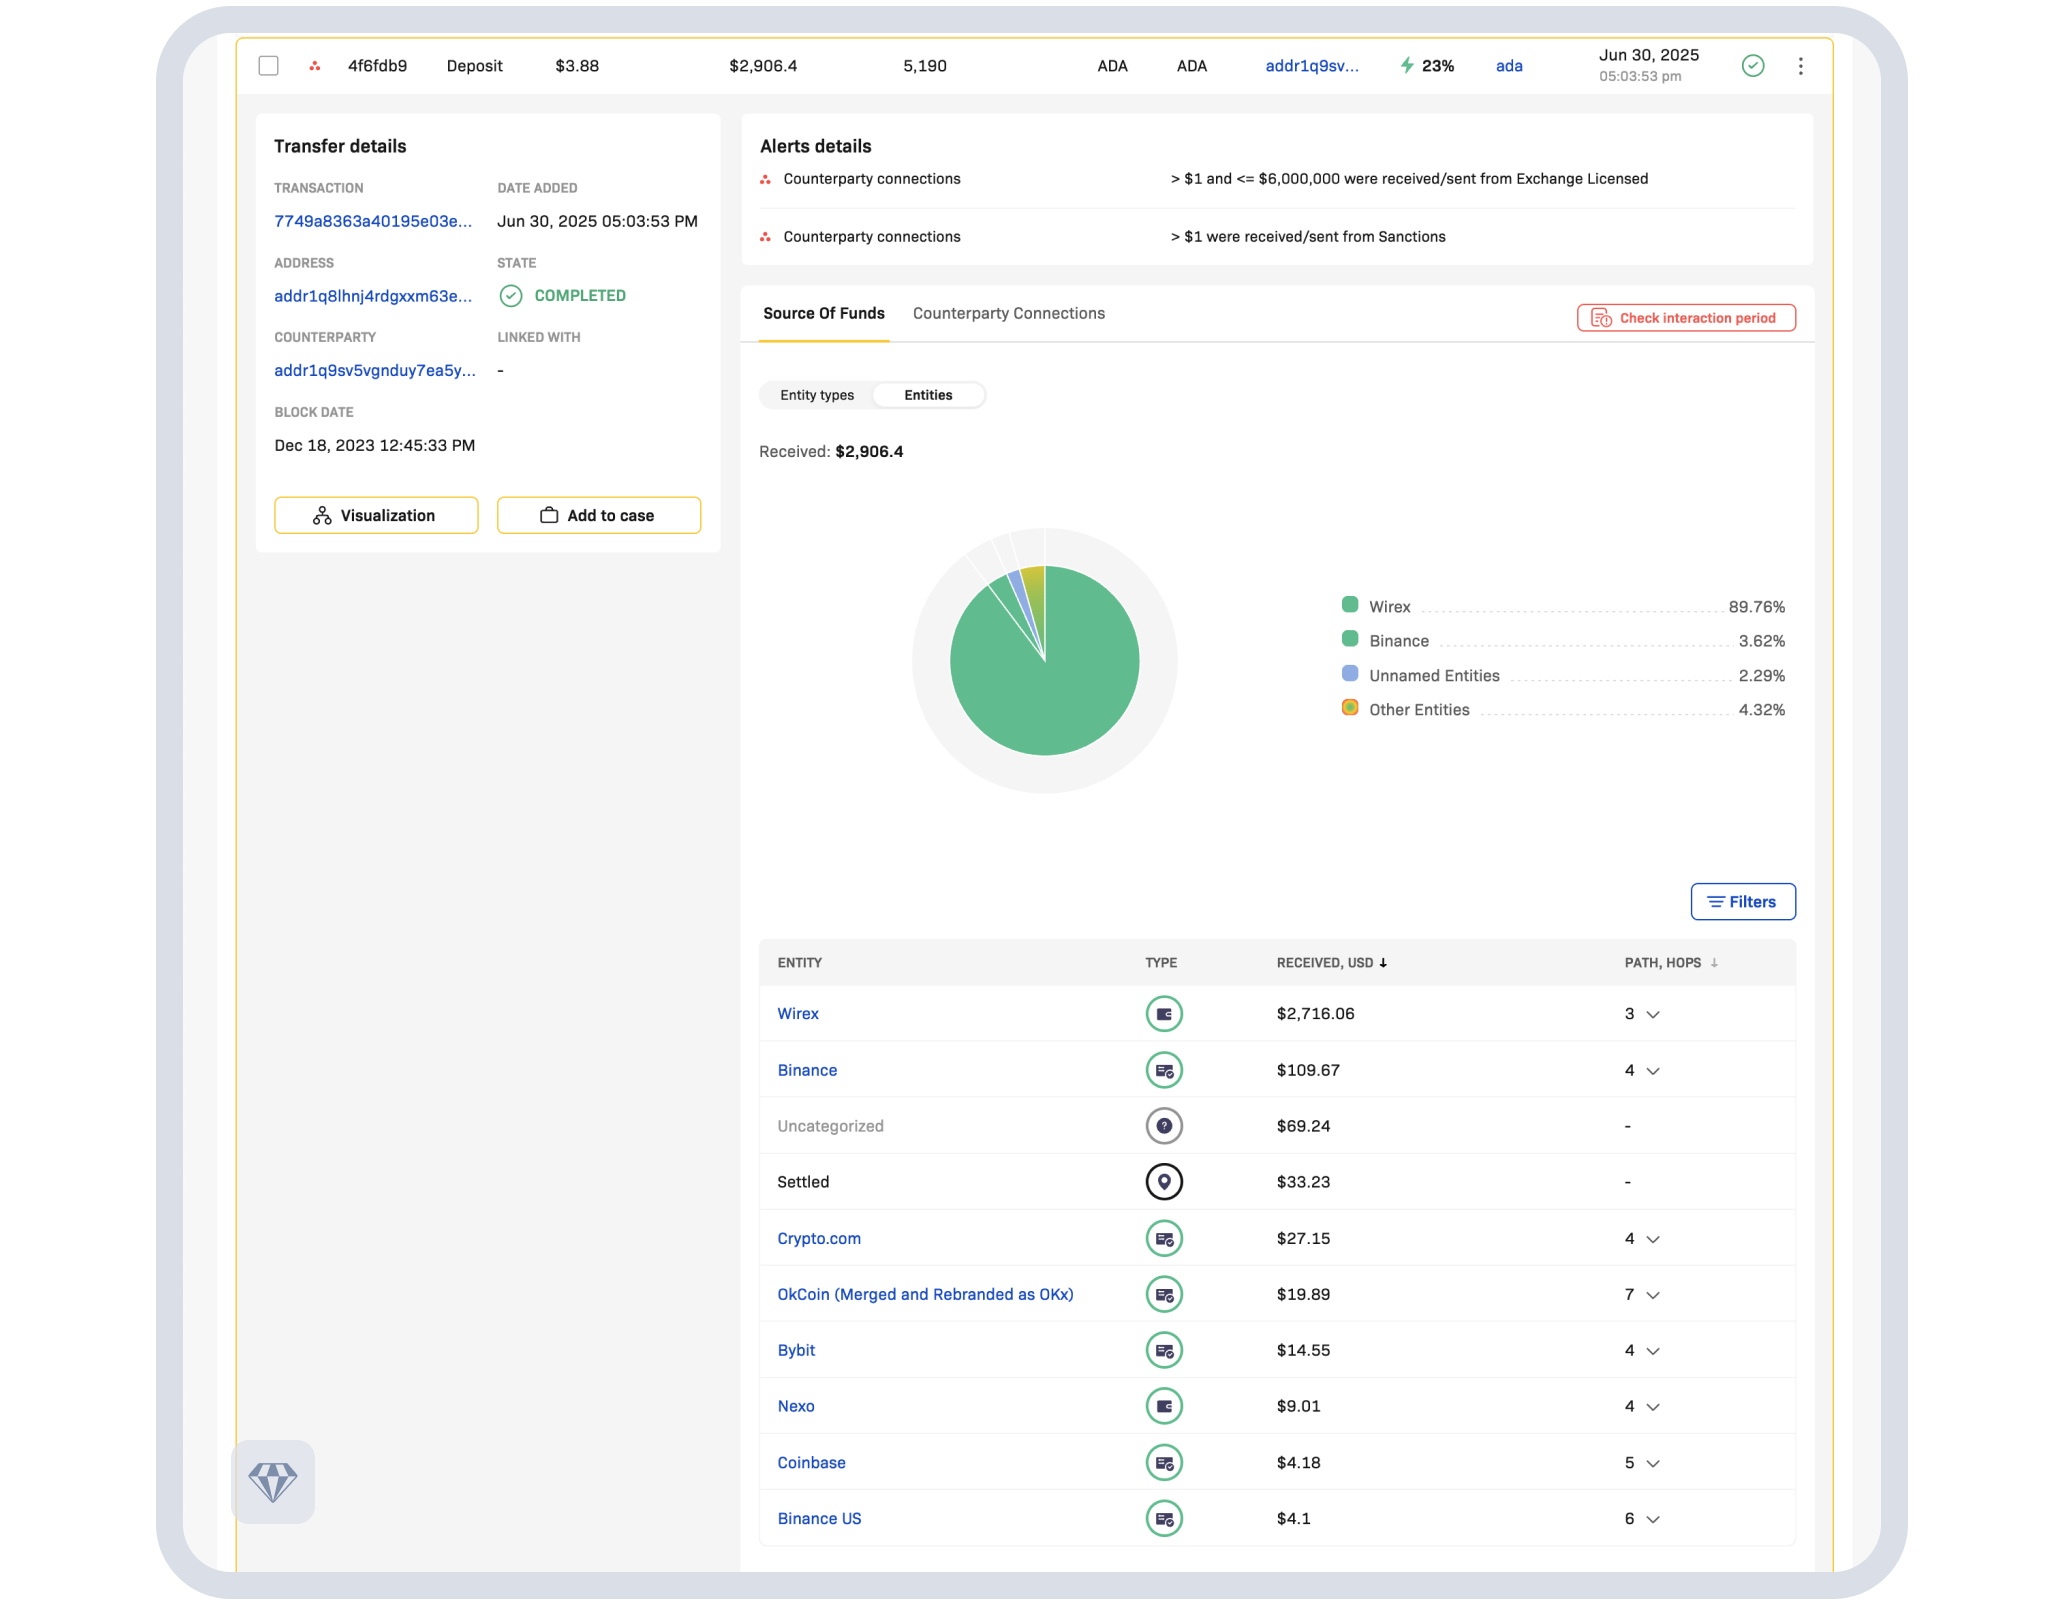This screenshot has width=2064, height=1605.
Task: Expand Binance US path hops chevron
Action: click(x=1653, y=1519)
